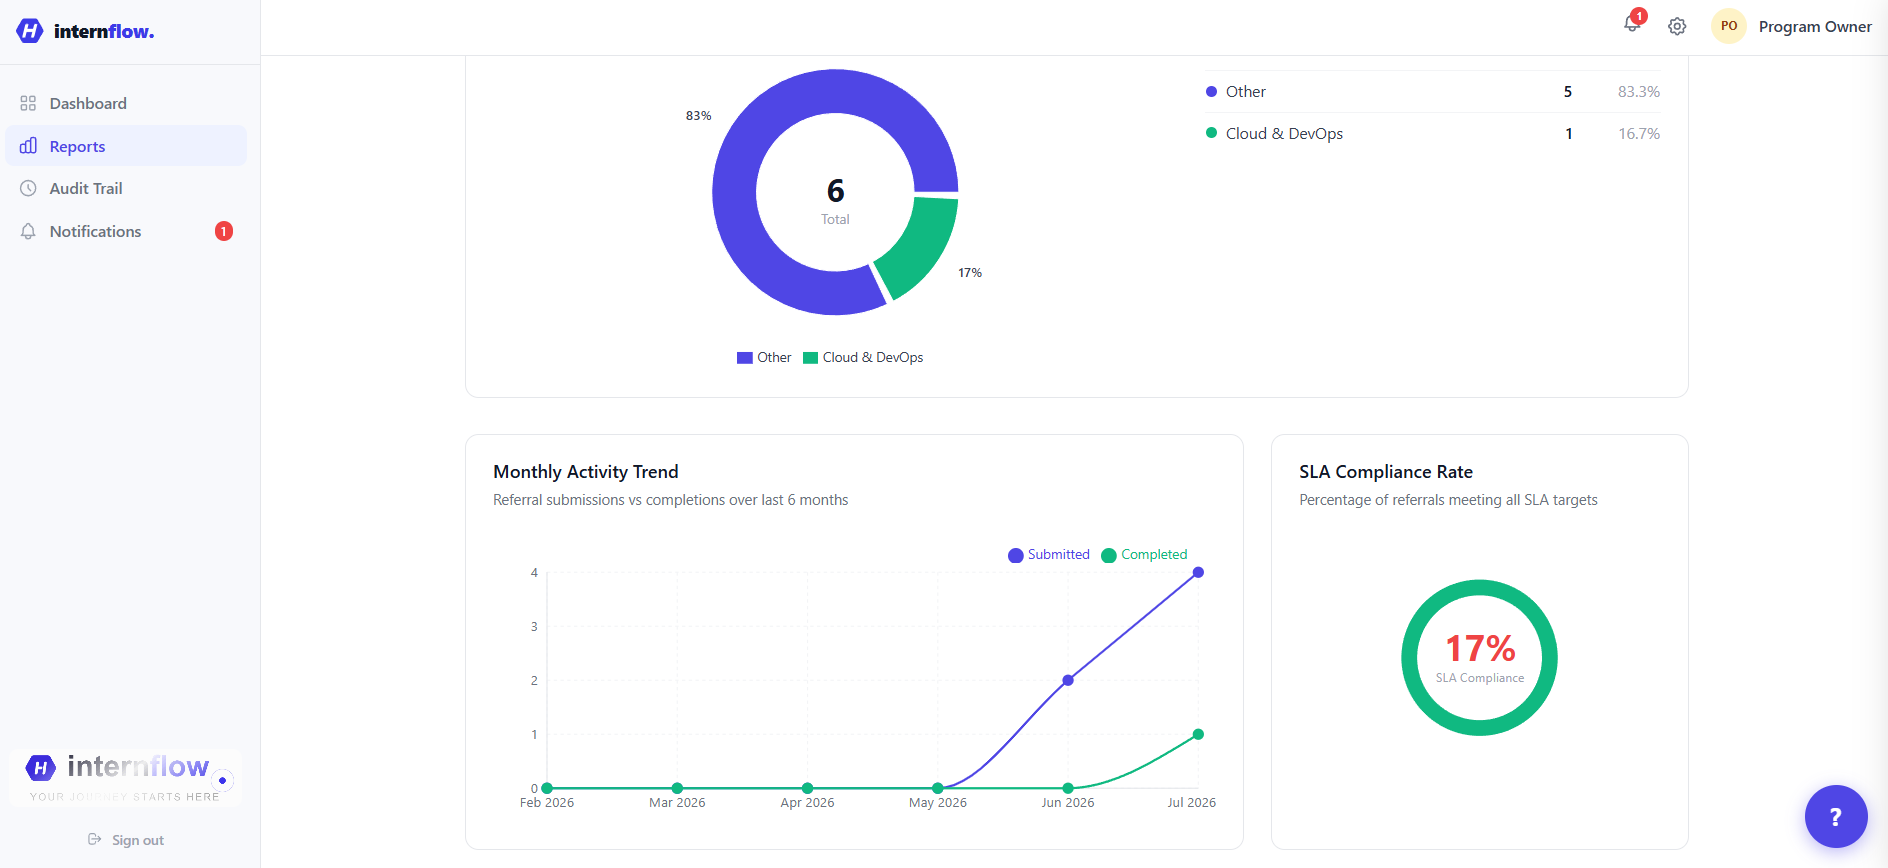Click the donut center total 6
The width and height of the screenshot is (1888, 868).
(x=835, y=191)
